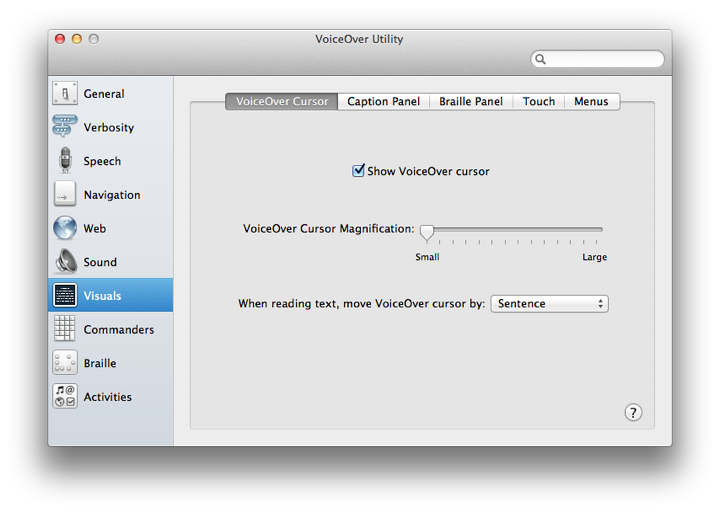The height and width of the screenshot is (513, 720).
Task: Choose the Speech label in sidebar
Action: (x=102, y=161)
